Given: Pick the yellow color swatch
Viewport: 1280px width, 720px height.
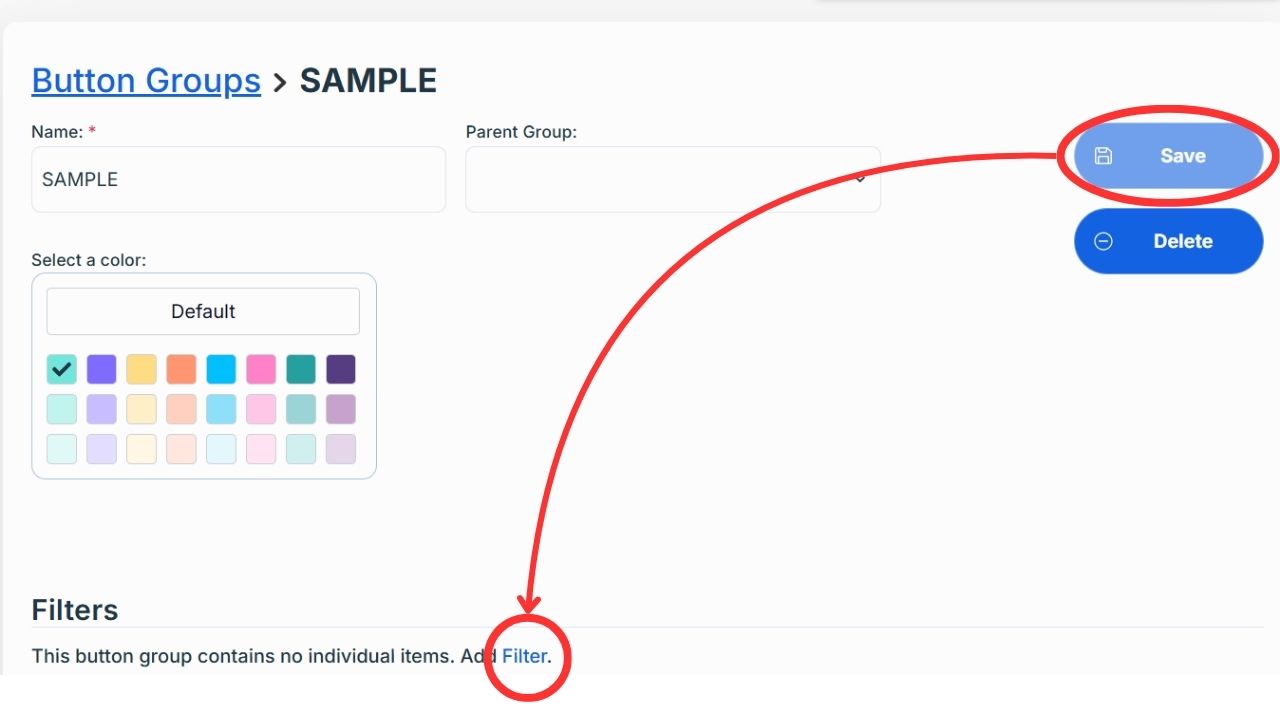Looking at the screenshot, I should tap(142, 369).
